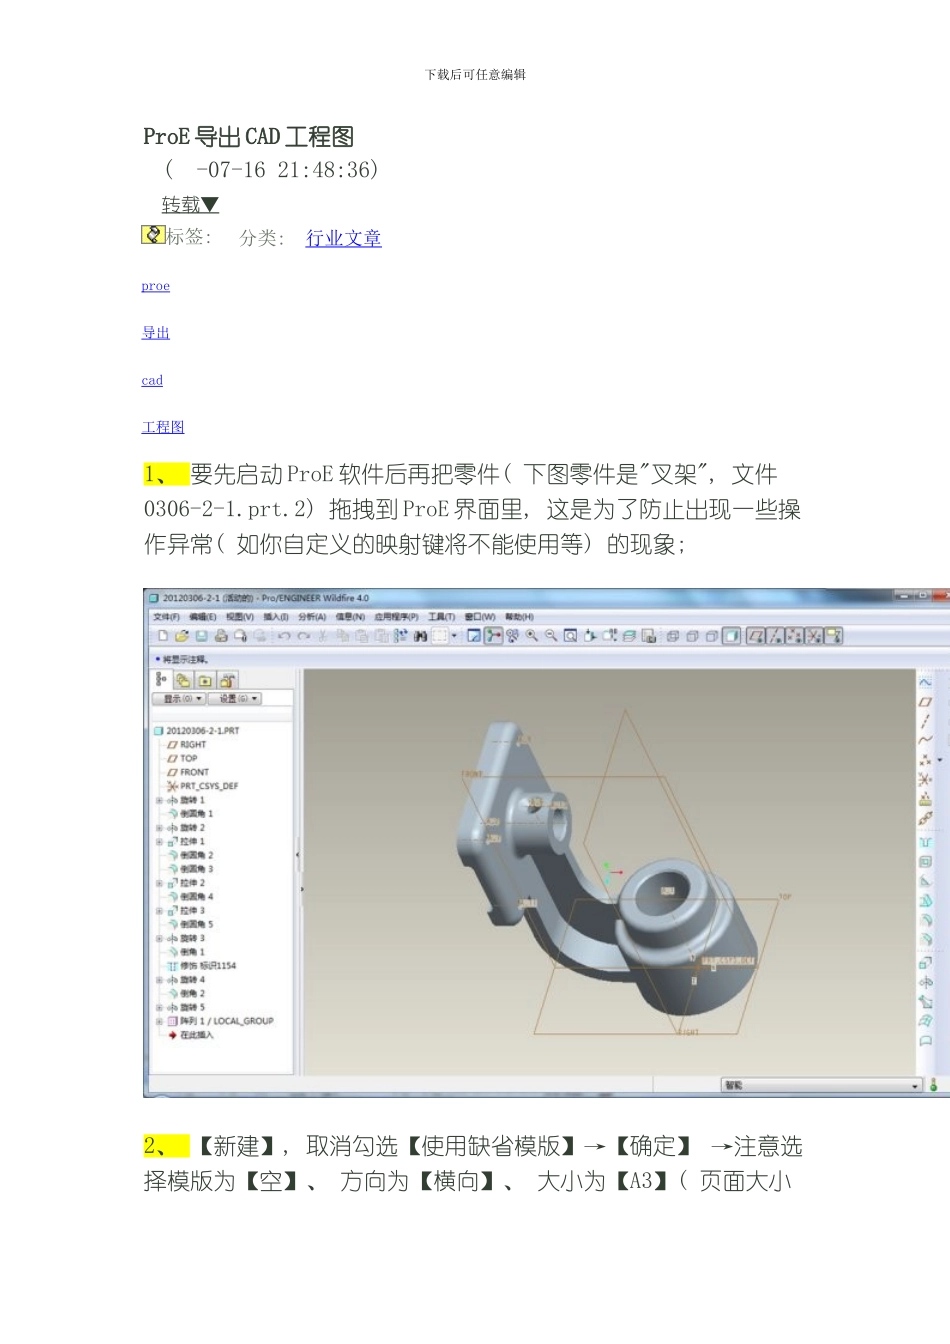Click the Print icon in the toolbar
The image size is (950, 1344).
click(221, 635)
